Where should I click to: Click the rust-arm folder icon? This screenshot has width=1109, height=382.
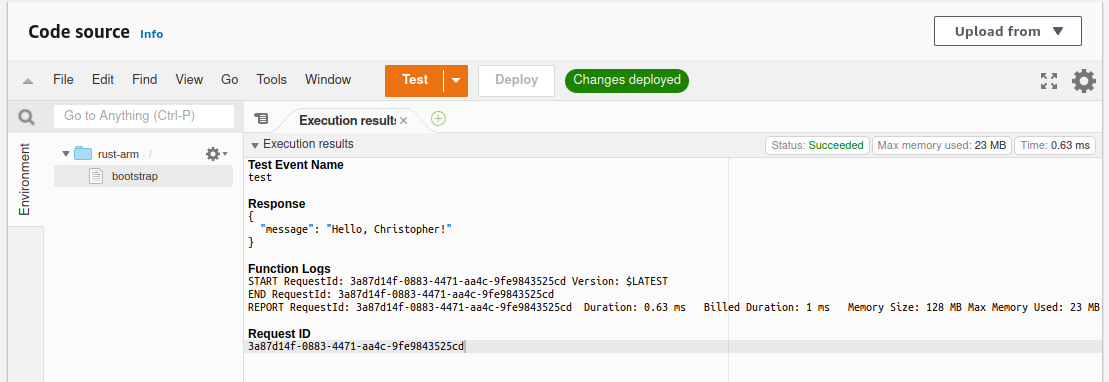83,154
